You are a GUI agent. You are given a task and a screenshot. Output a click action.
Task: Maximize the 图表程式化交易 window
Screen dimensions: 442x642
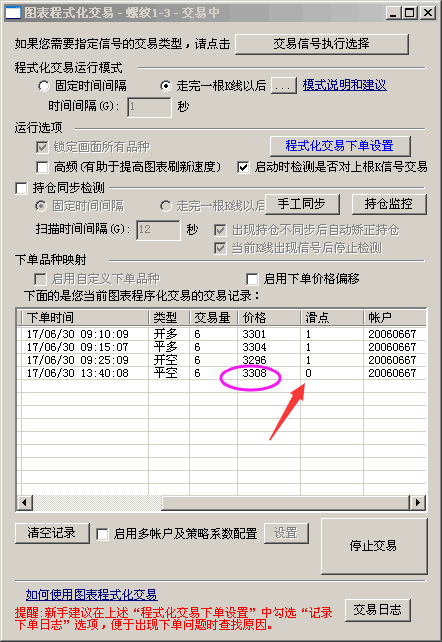(x=409, y=13)
